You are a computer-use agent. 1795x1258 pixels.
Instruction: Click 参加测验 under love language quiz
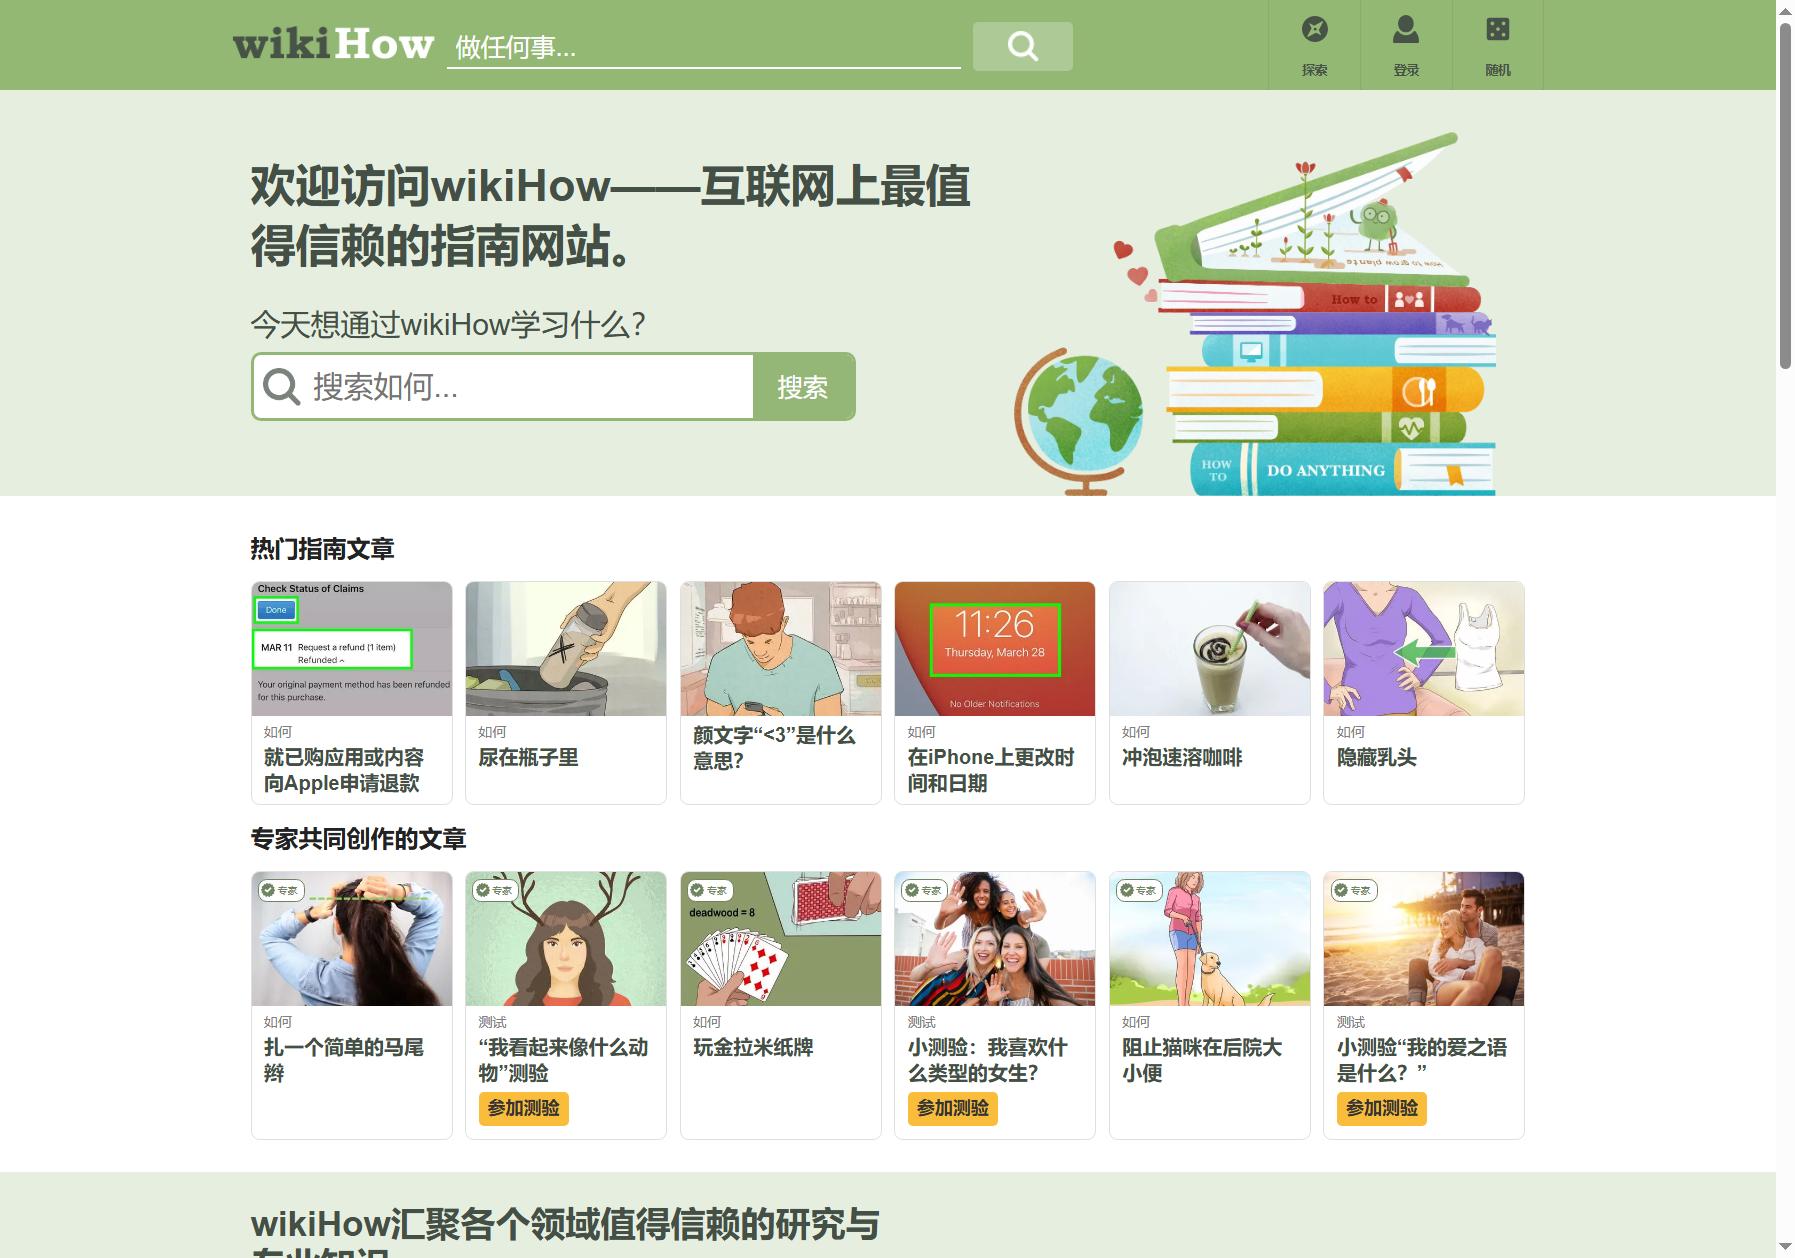click(1382, 1108)
